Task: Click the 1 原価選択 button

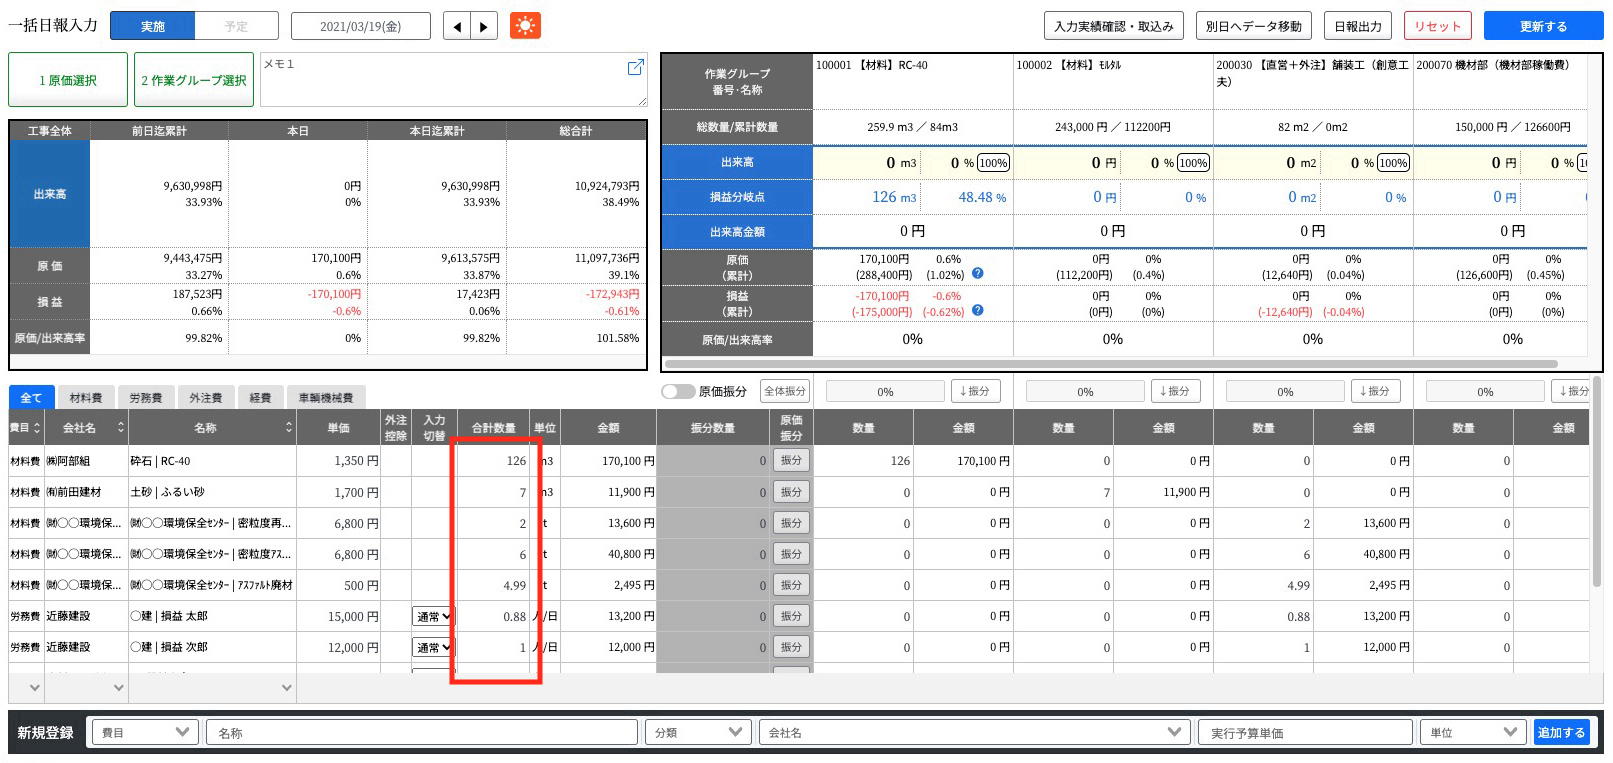Action: click(x=68, y=80)
